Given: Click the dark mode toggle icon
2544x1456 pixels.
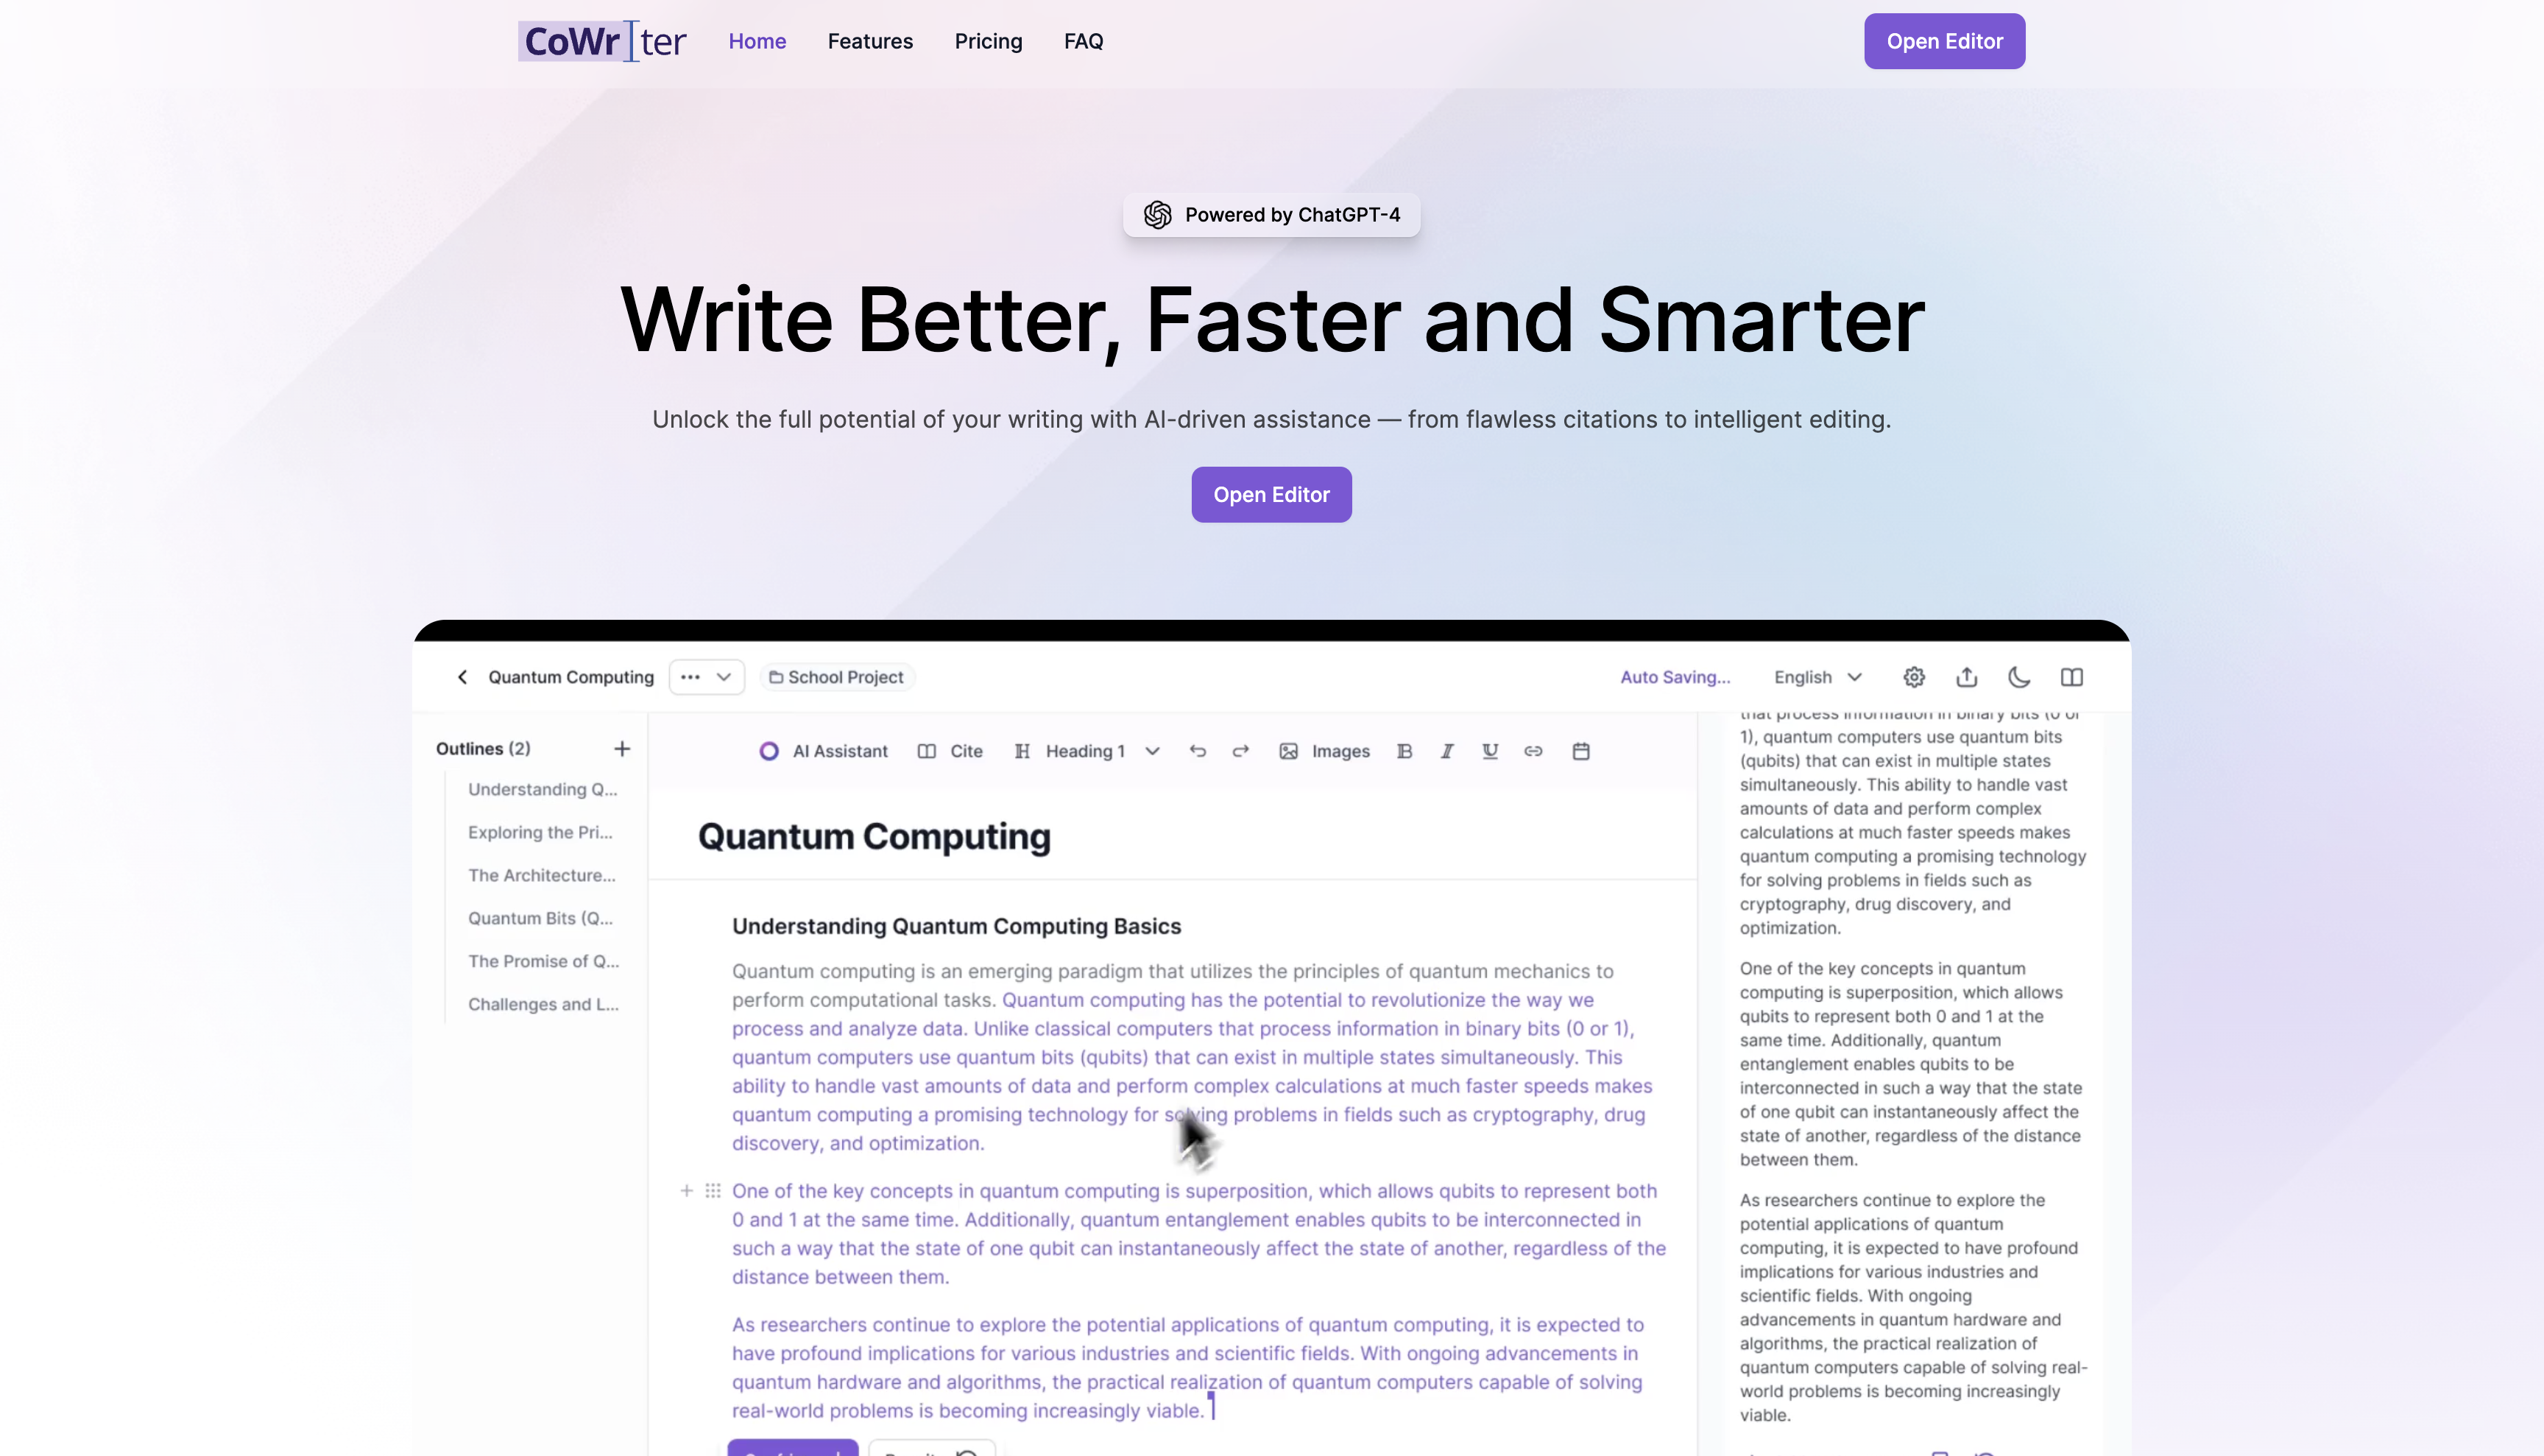Looking at the screenshot, I should click(2020, 678).
